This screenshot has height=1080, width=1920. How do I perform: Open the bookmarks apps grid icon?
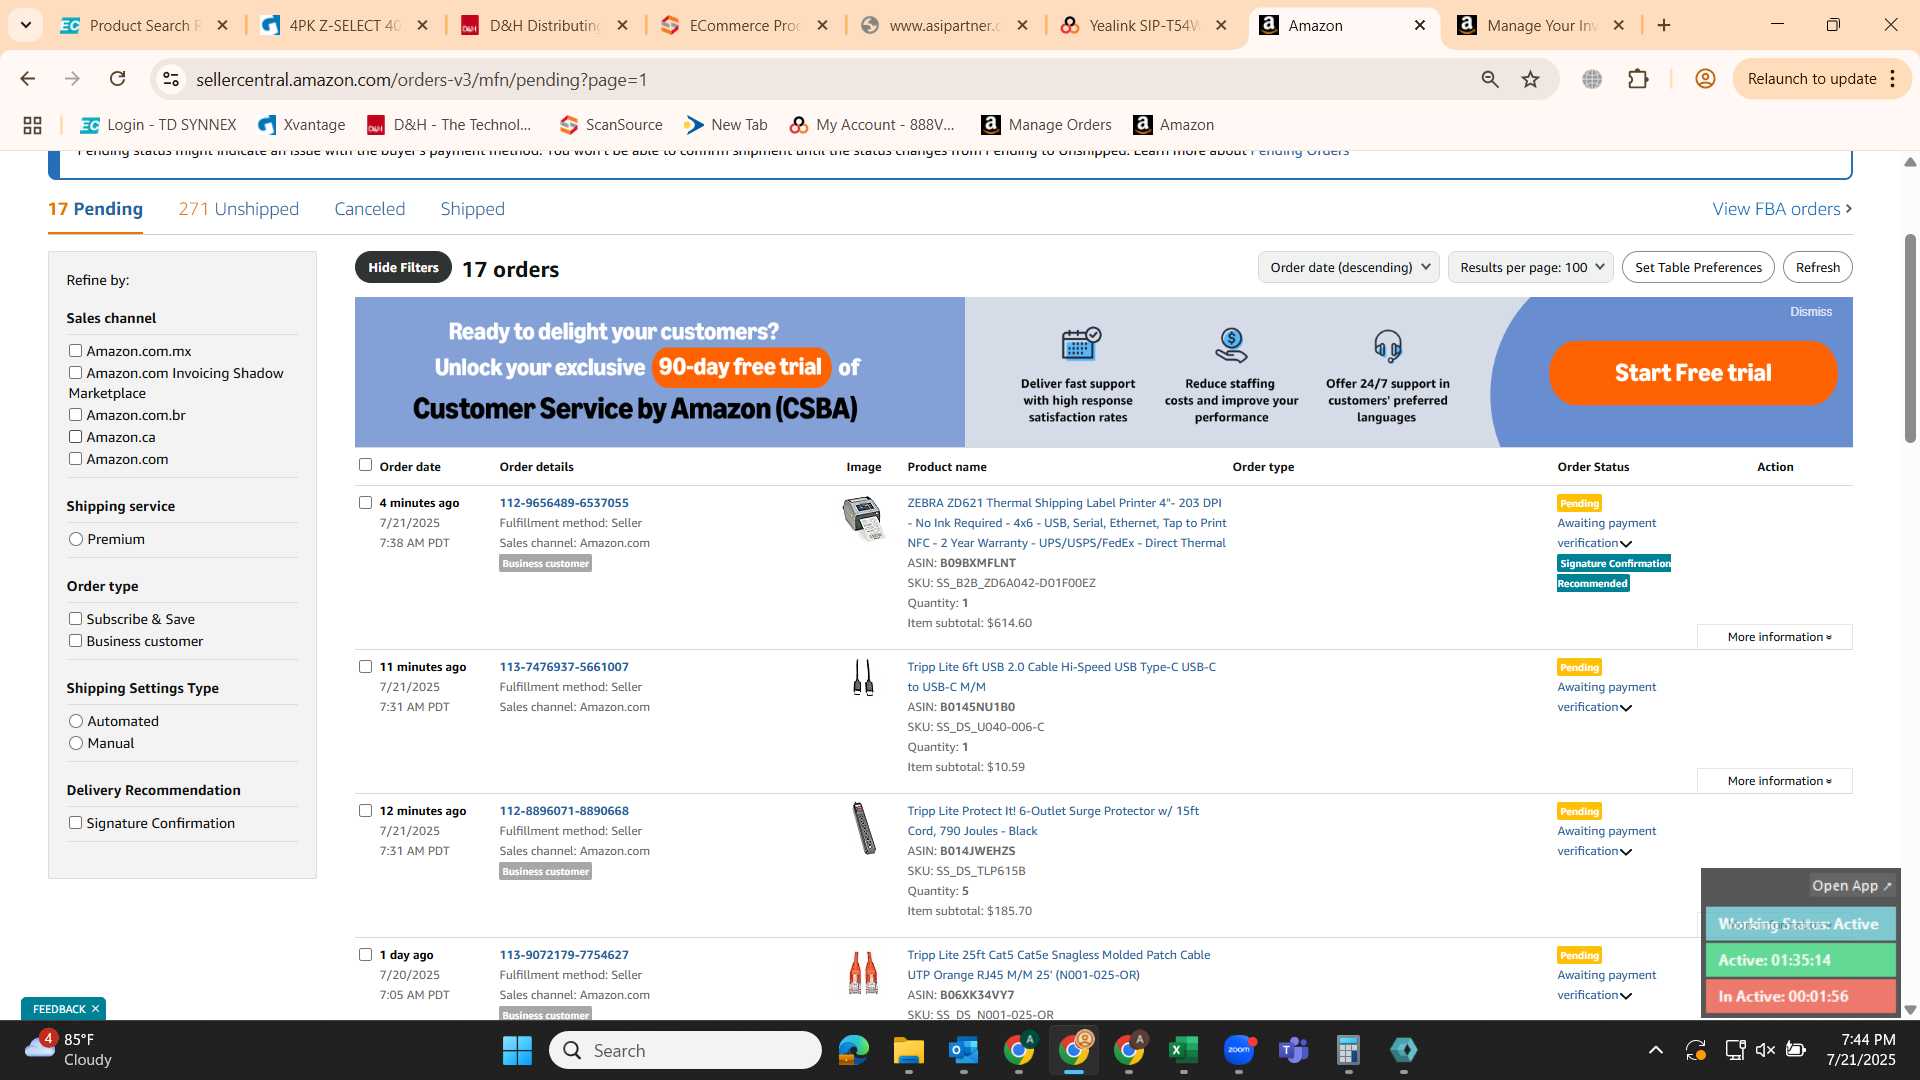[x=32, y=125]
